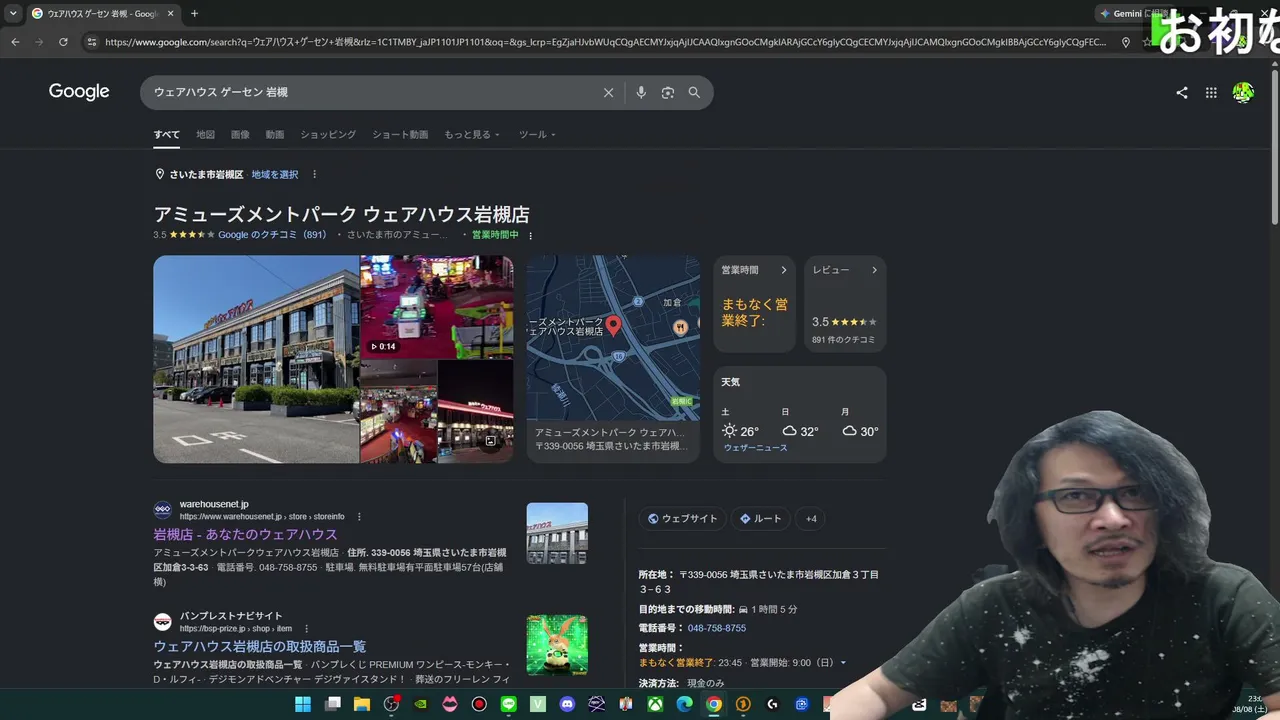Screen dimensions: 1280x720
Task: Expand business hours dropdown arrow after 9:00（日）
Action: pos(843,663)
